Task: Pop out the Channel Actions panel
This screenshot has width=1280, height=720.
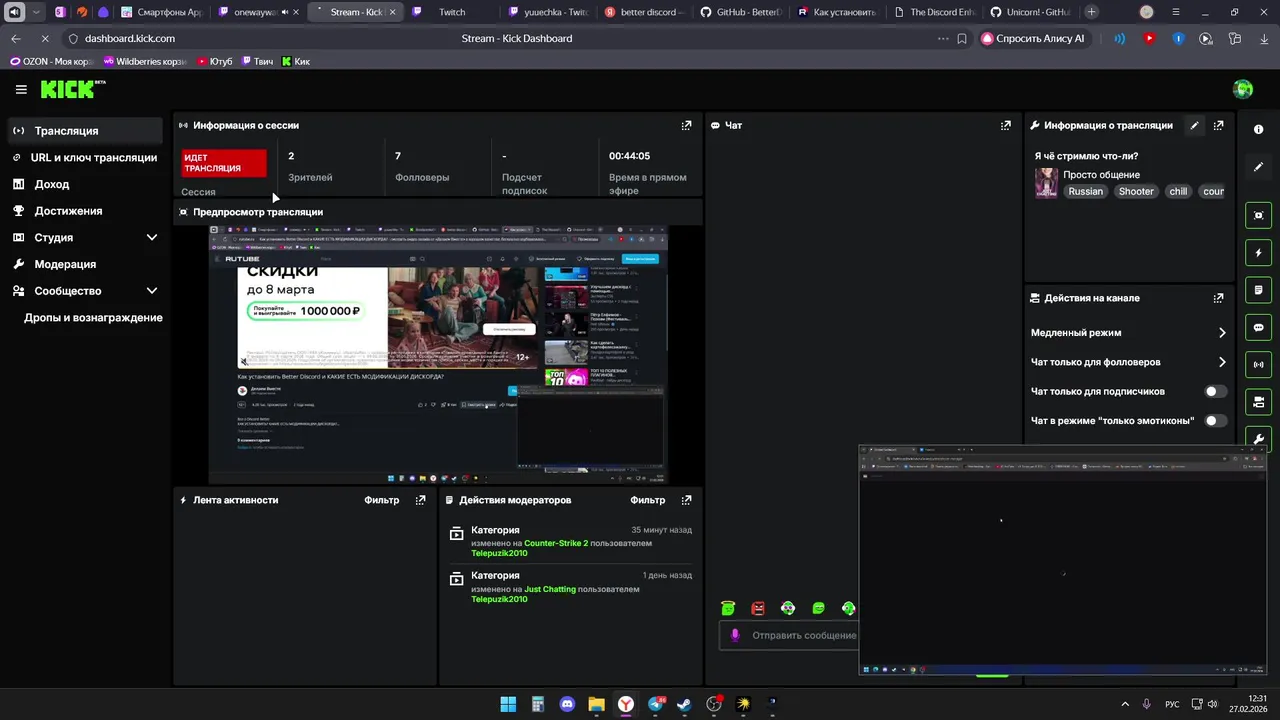Action: [x=1218, y=298]
